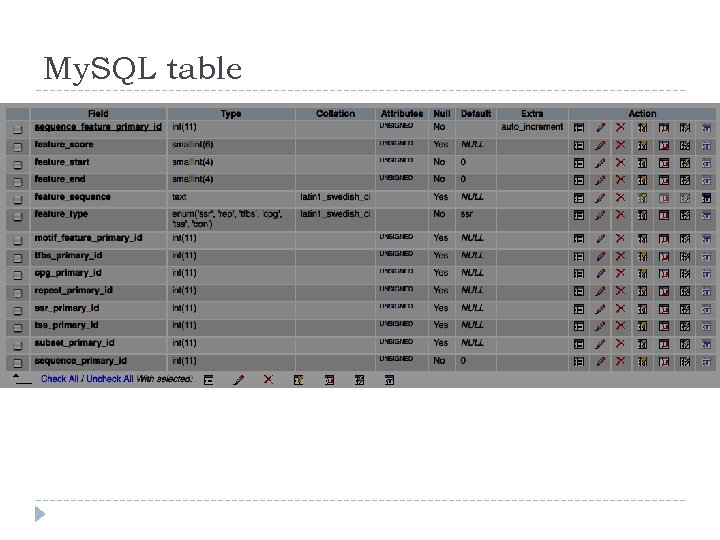Edit the tfbs_primary_id field with pencil

point(600,257)
